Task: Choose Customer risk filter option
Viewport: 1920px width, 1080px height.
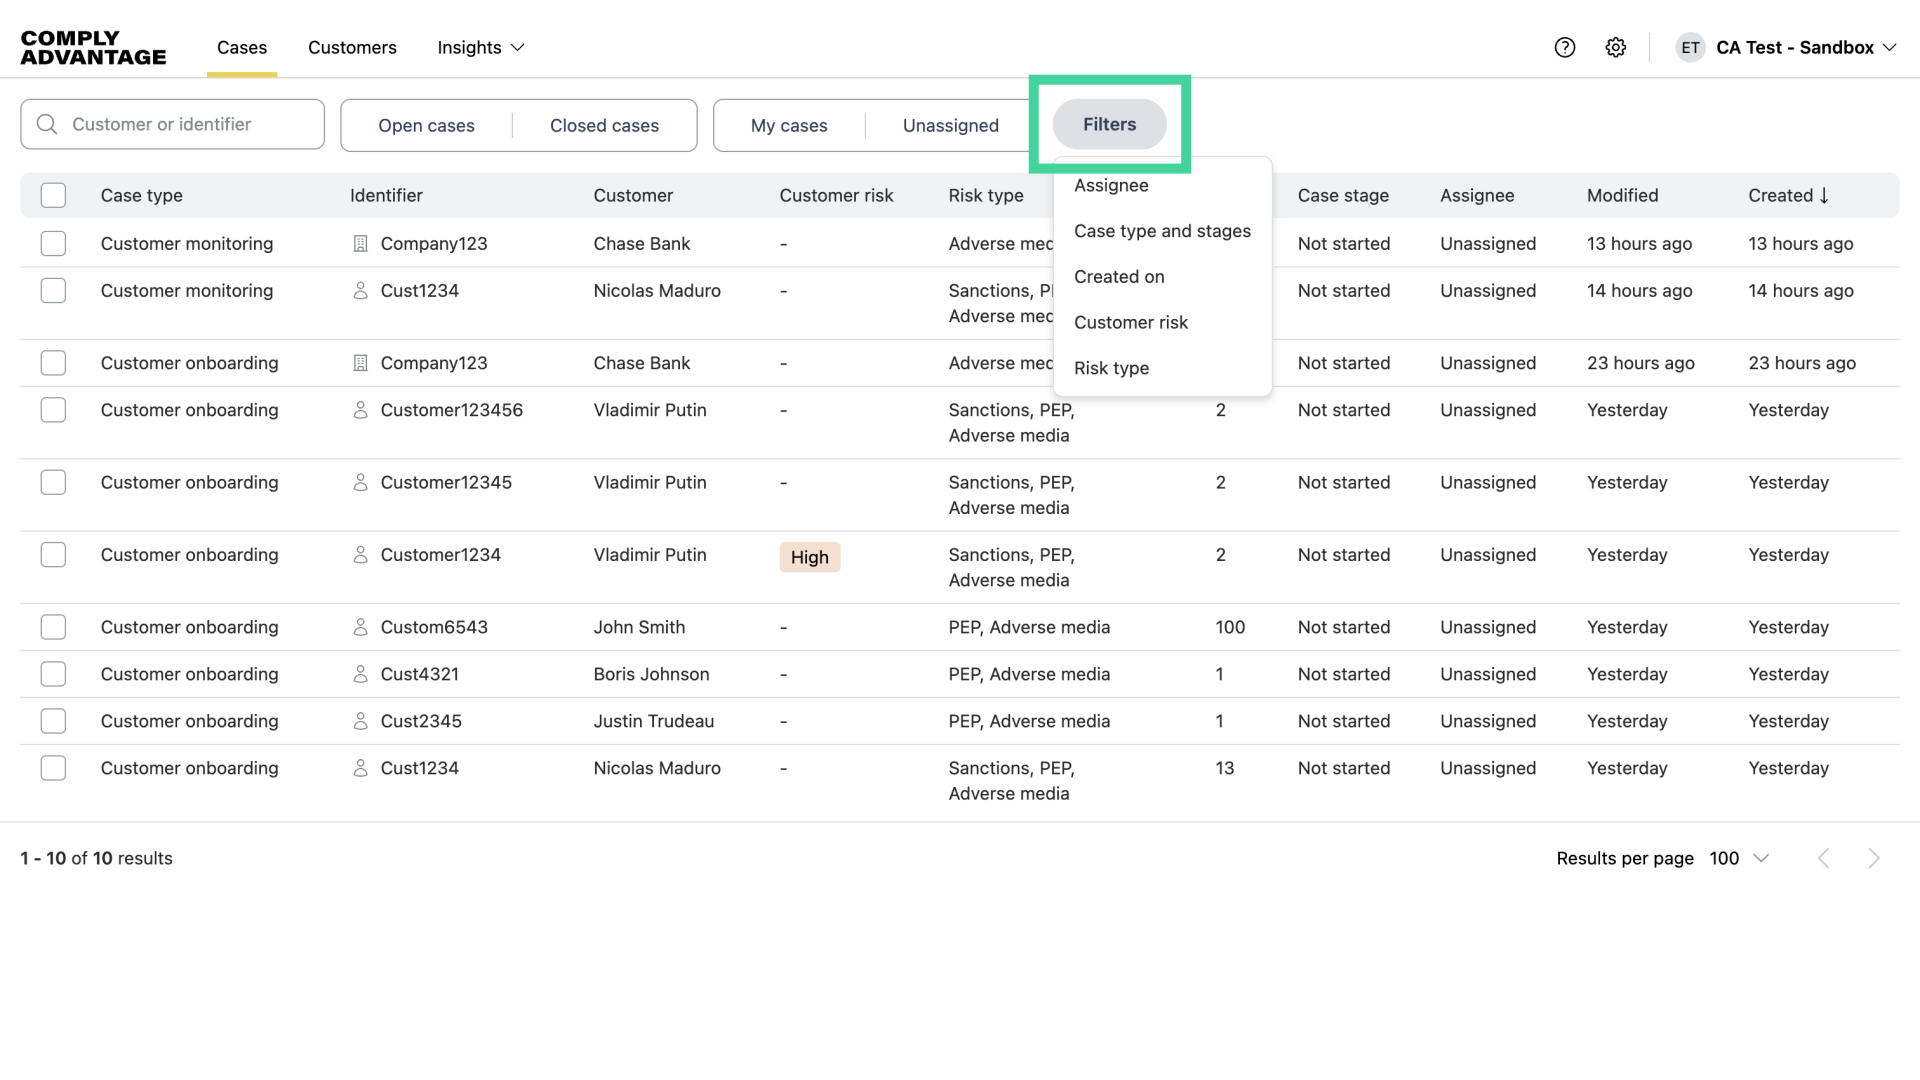Action: (1130, 322)
